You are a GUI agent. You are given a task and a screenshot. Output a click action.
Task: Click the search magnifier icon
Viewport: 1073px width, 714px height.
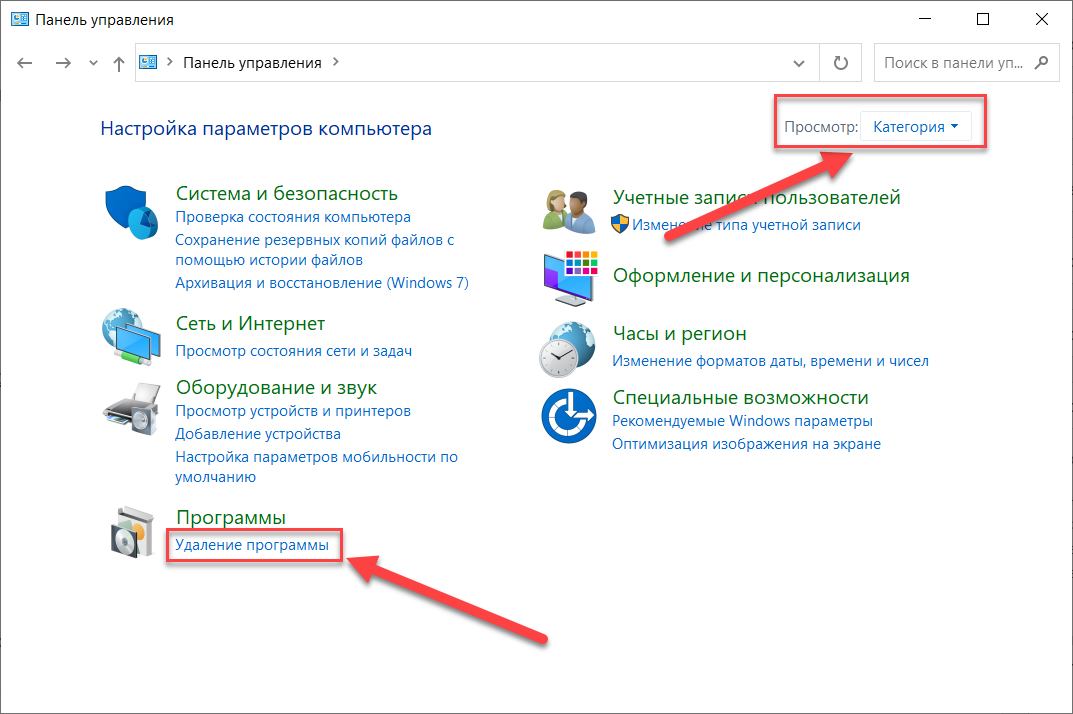point(1042,62)
